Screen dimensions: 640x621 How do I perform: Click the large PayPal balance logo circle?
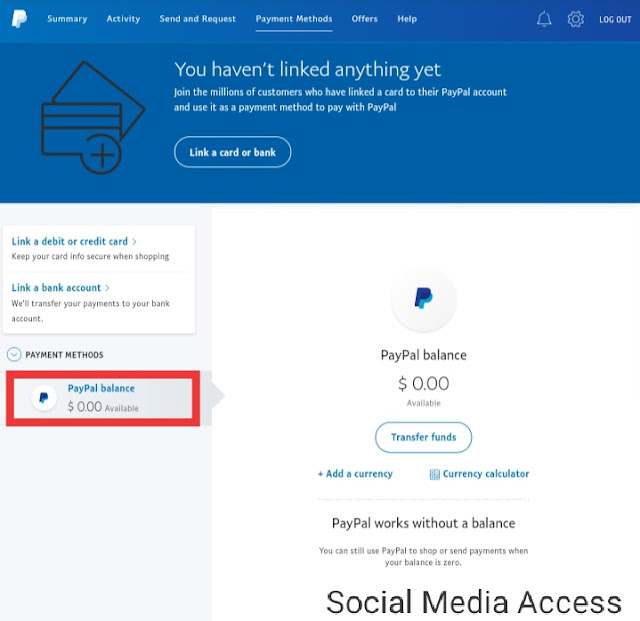point(423,299)
